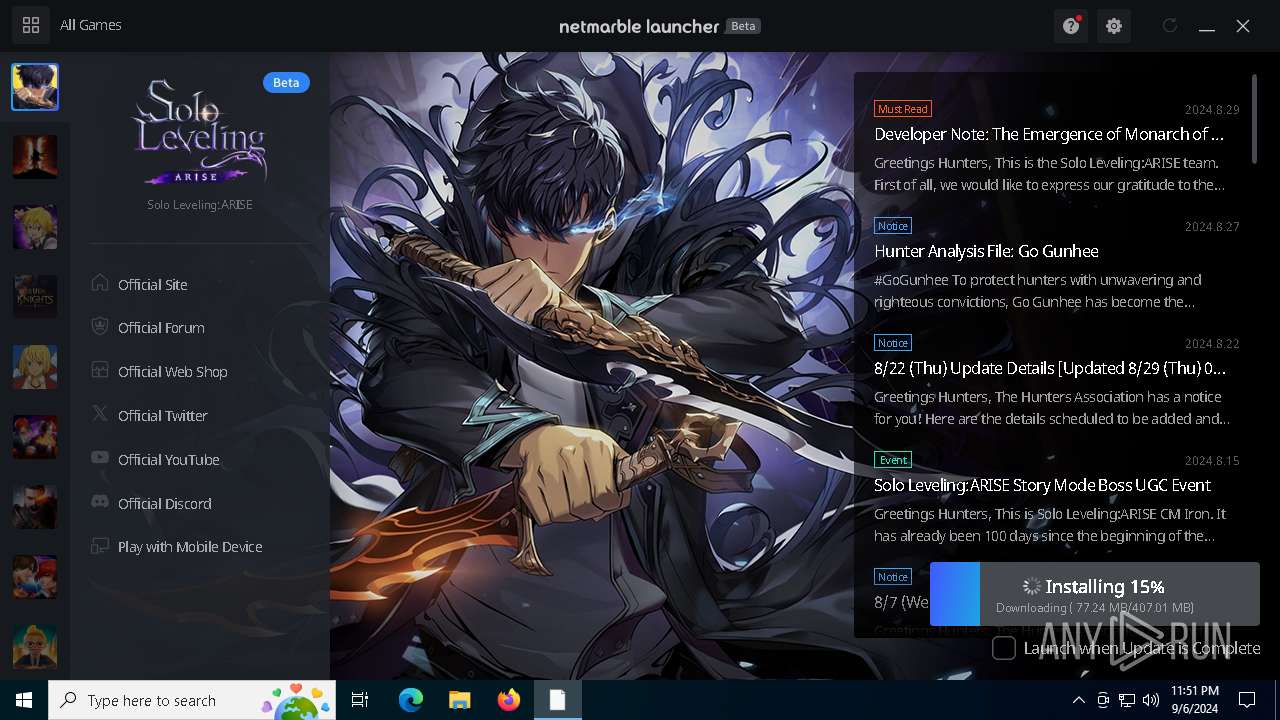Open Developer Note: The Emergence of Monarch article
Screen dimensions: 1280x720
pyautogui.click(x=1049, y=134)
